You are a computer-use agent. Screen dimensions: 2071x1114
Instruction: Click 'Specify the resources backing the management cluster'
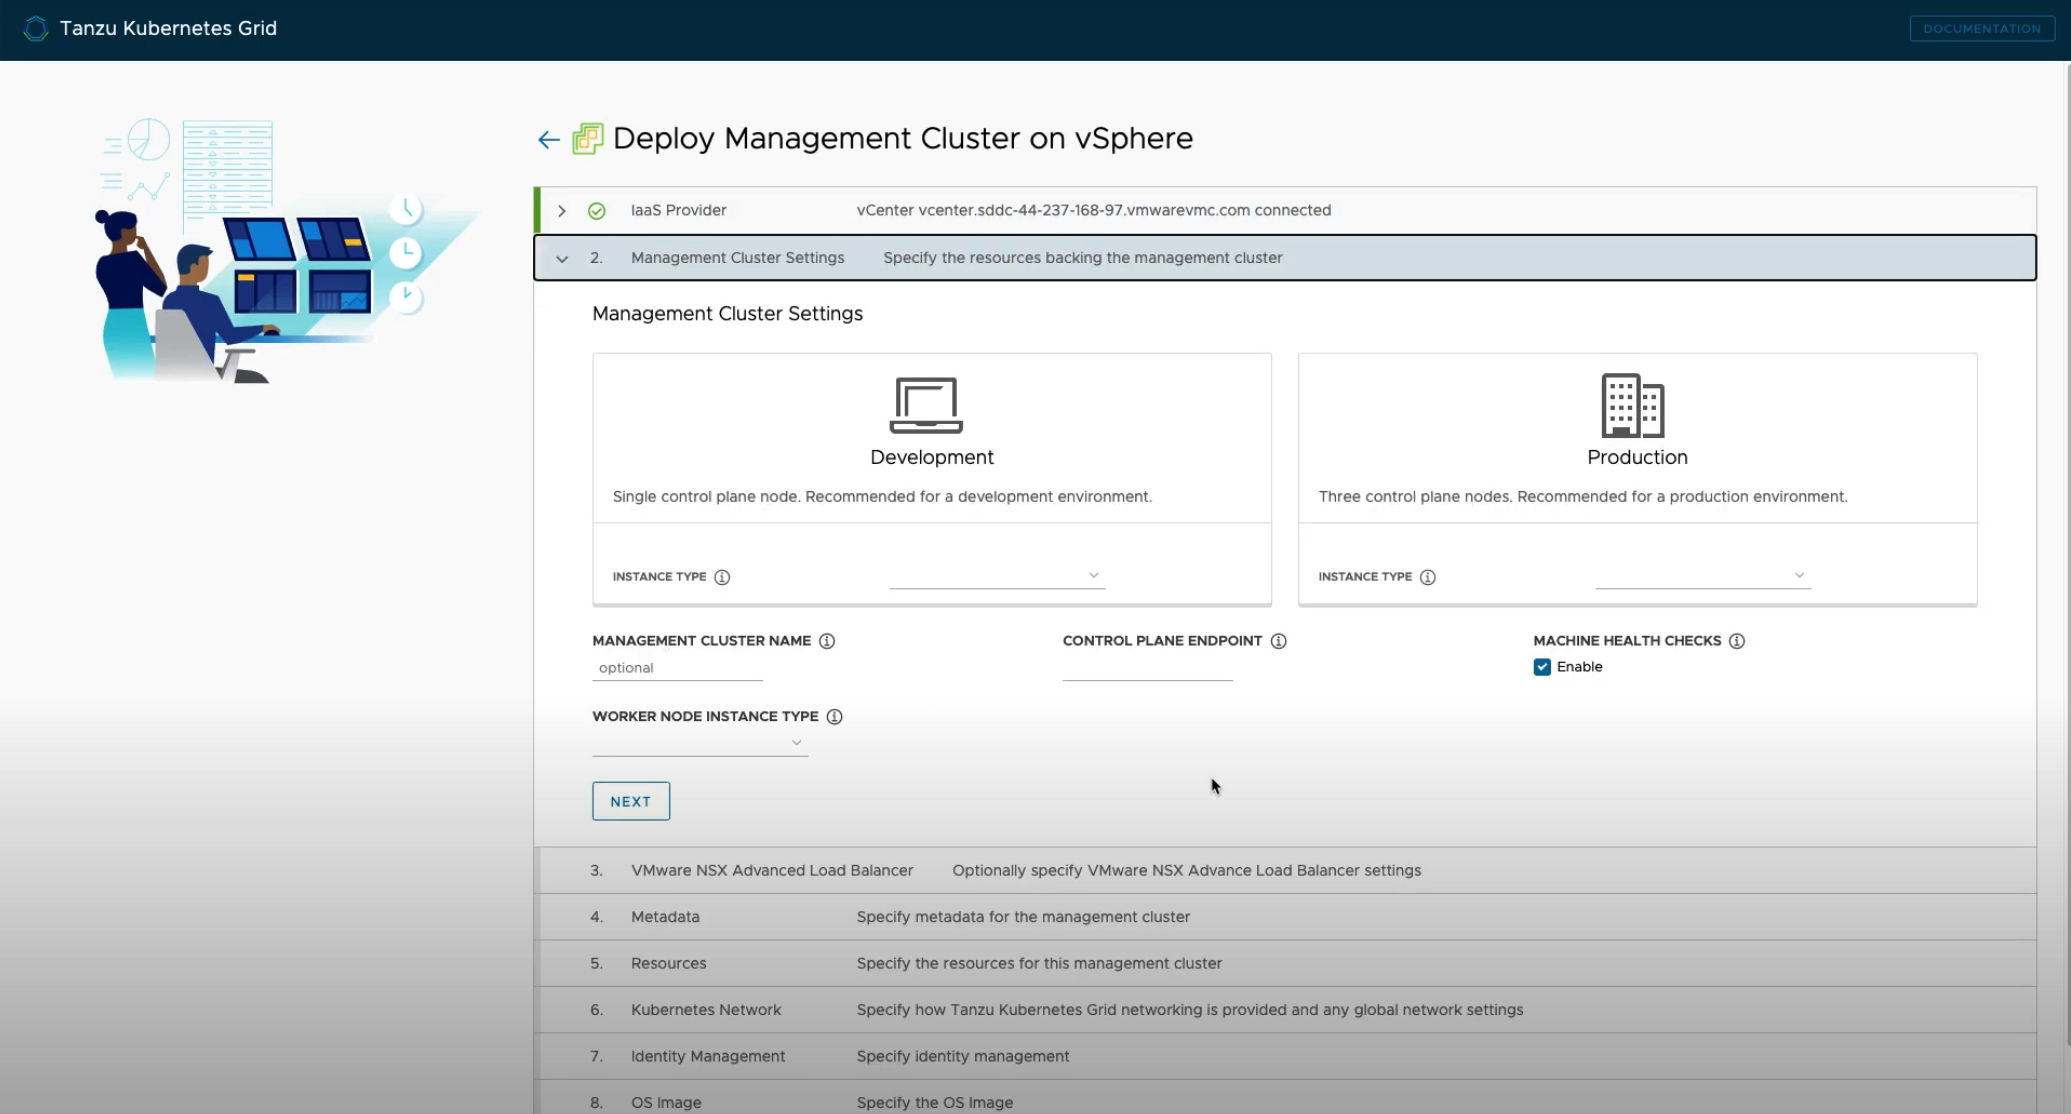(1083, 258)
